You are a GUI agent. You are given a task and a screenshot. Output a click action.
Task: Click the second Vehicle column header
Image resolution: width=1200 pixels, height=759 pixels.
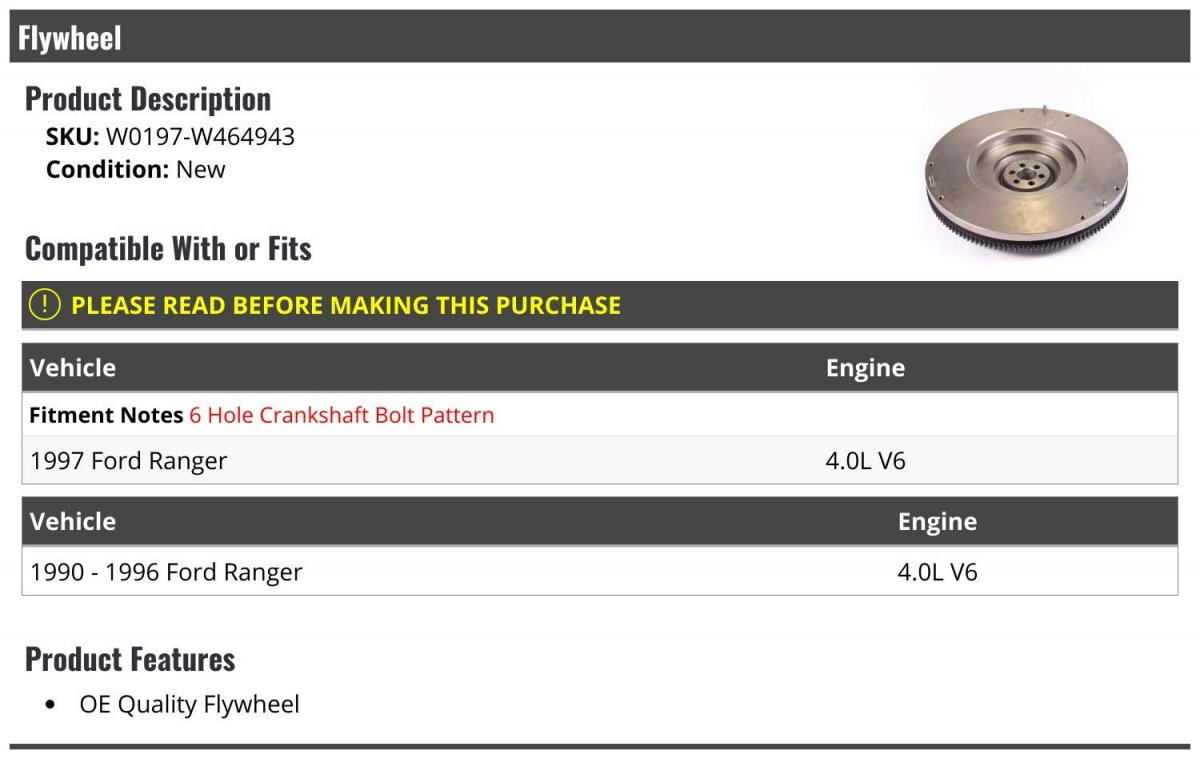click(73, 521)
